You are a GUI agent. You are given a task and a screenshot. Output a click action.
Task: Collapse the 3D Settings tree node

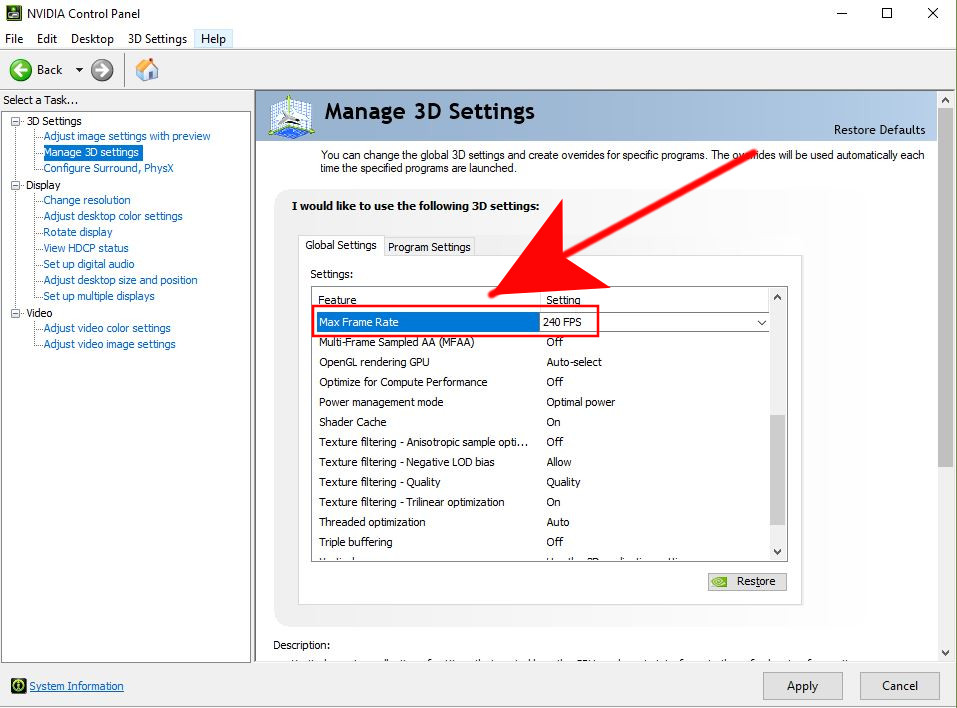point(15,121)
